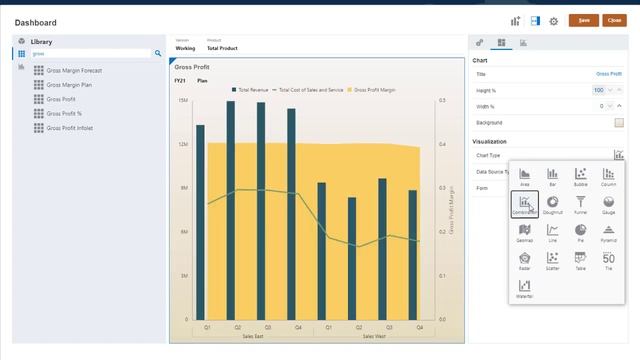640x360 pixels.
Task: Switch to the grid forms view in Library
Action: click(22, 54)
